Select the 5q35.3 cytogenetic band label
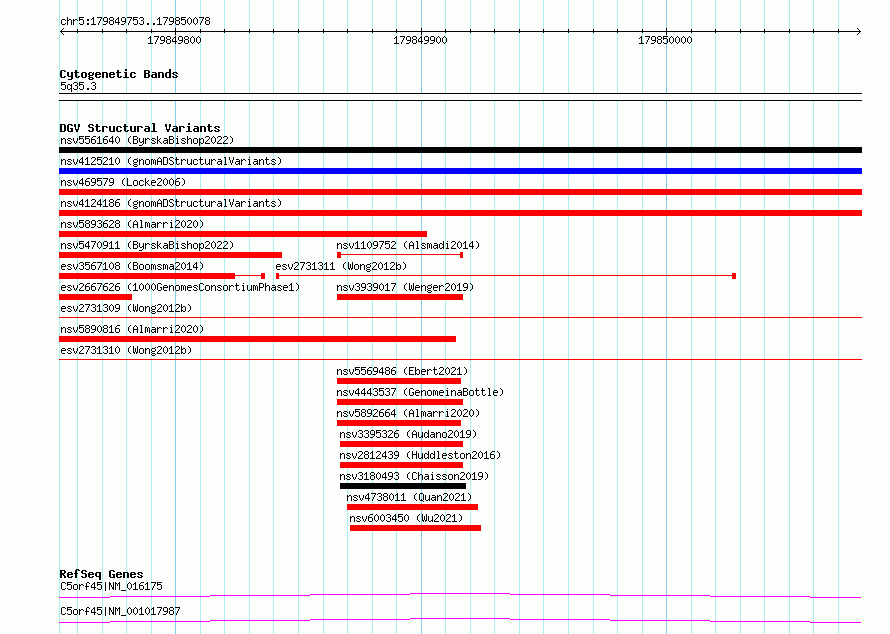 (78, 86)
